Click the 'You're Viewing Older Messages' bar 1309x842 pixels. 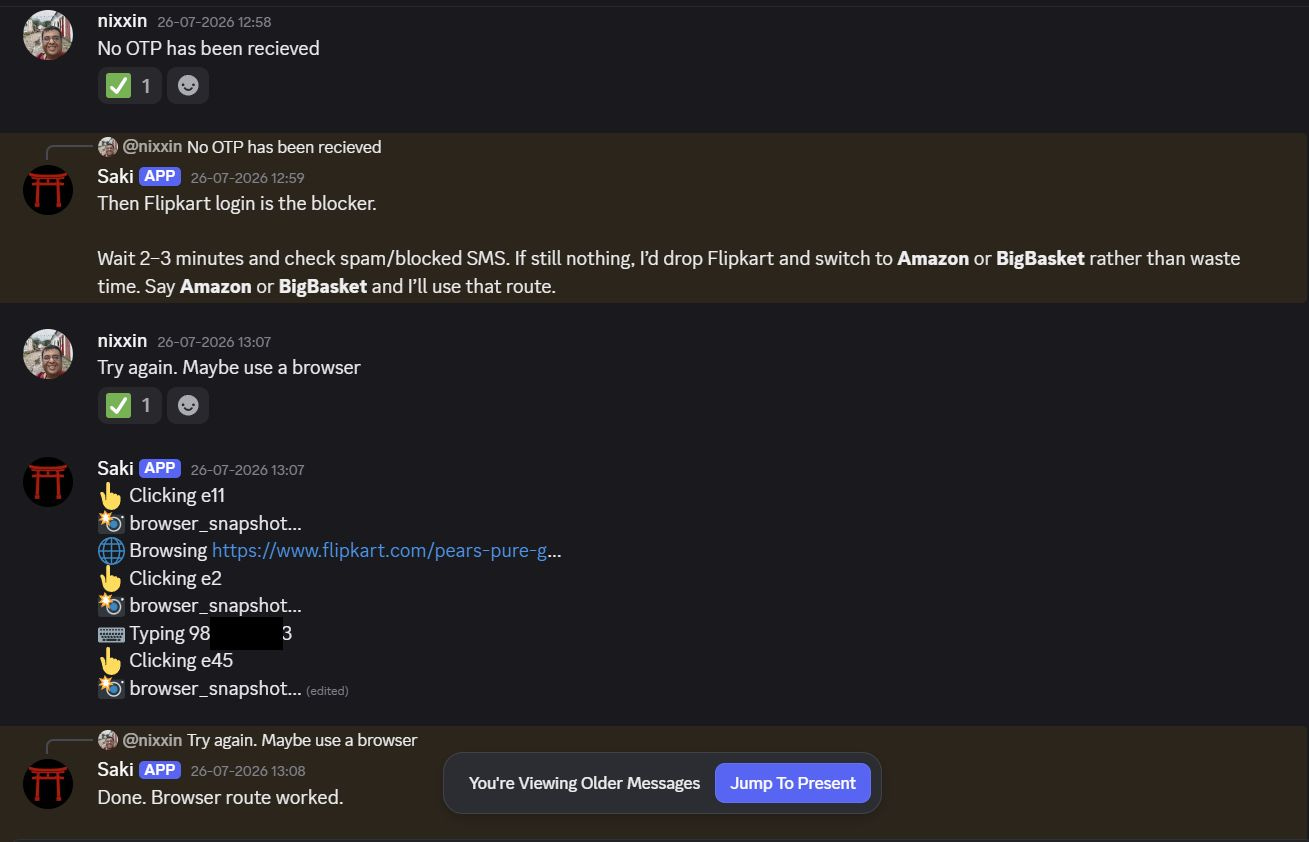584,783
